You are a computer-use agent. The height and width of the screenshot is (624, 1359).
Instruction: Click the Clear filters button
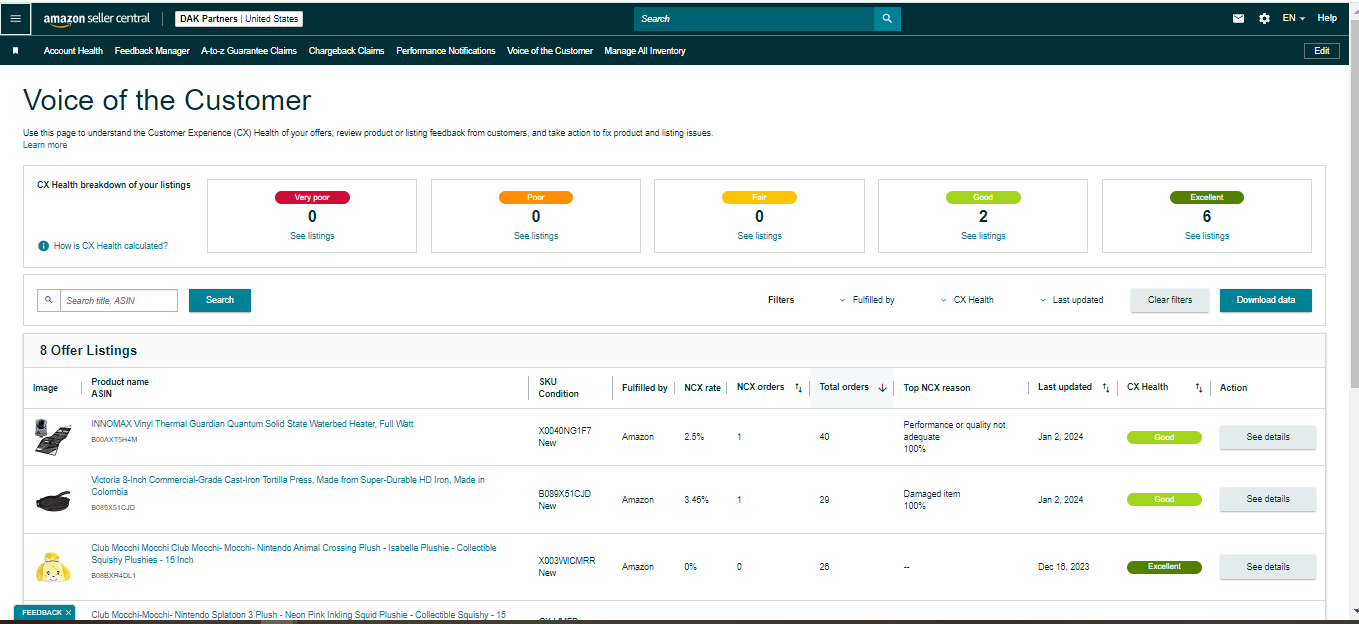(x=1170, y=300)
